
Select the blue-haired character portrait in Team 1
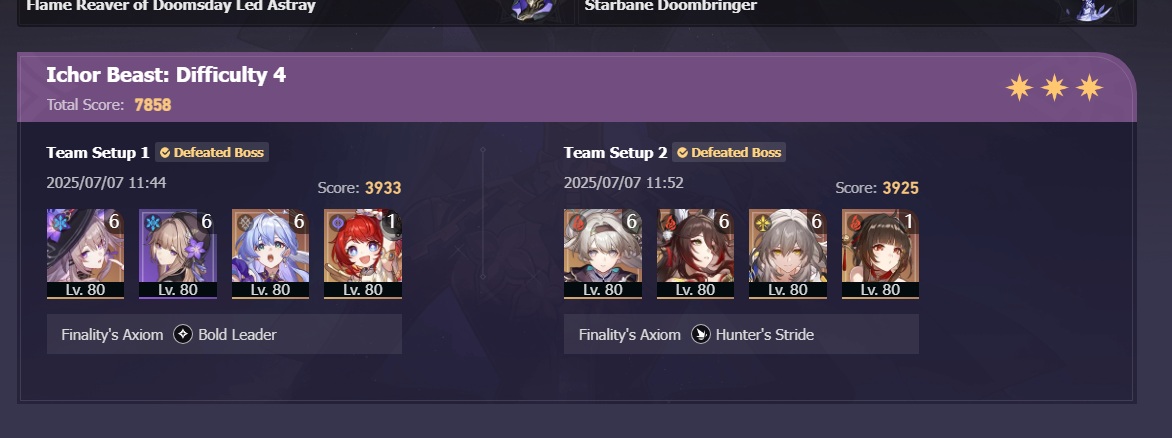271,253
